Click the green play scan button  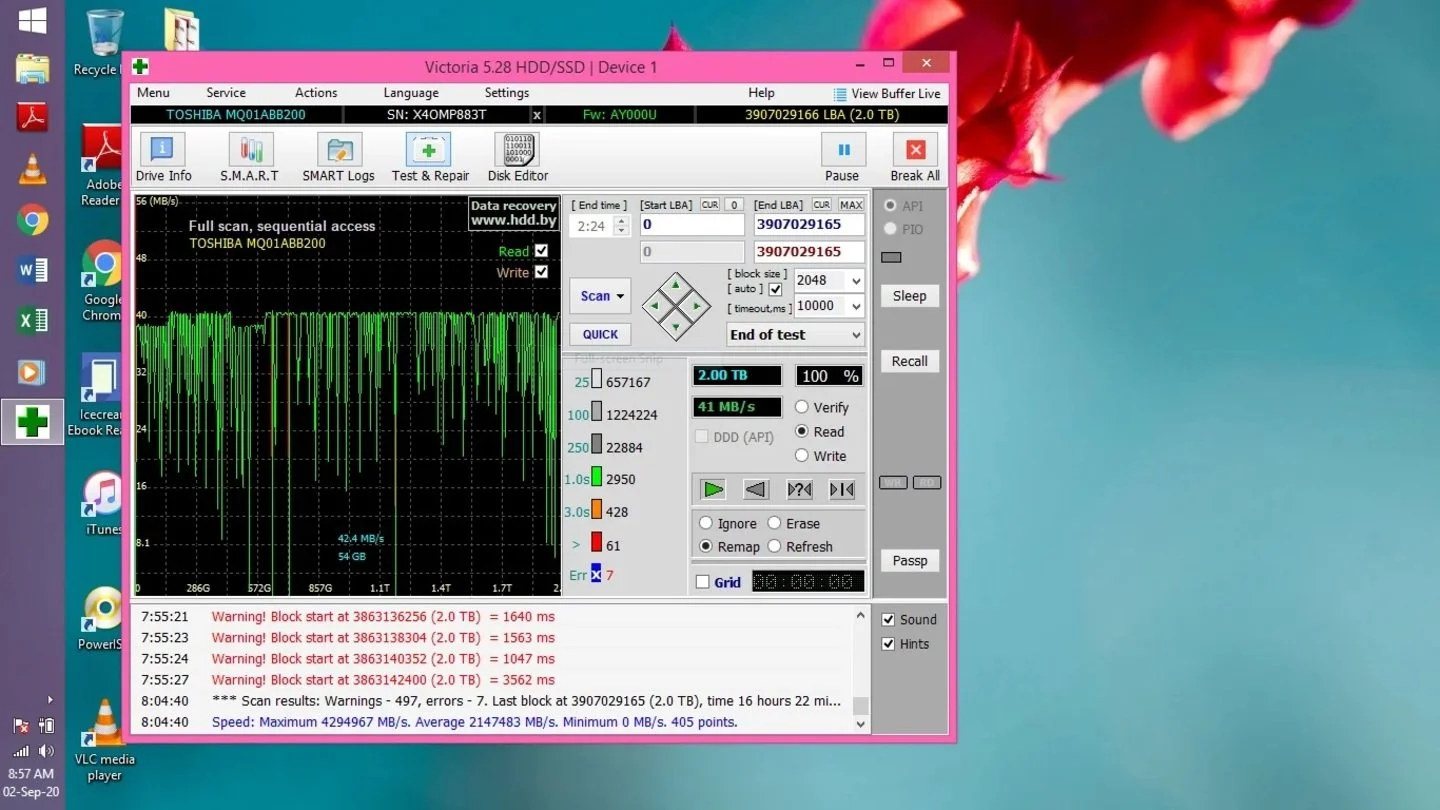click(x=713, y=489)
